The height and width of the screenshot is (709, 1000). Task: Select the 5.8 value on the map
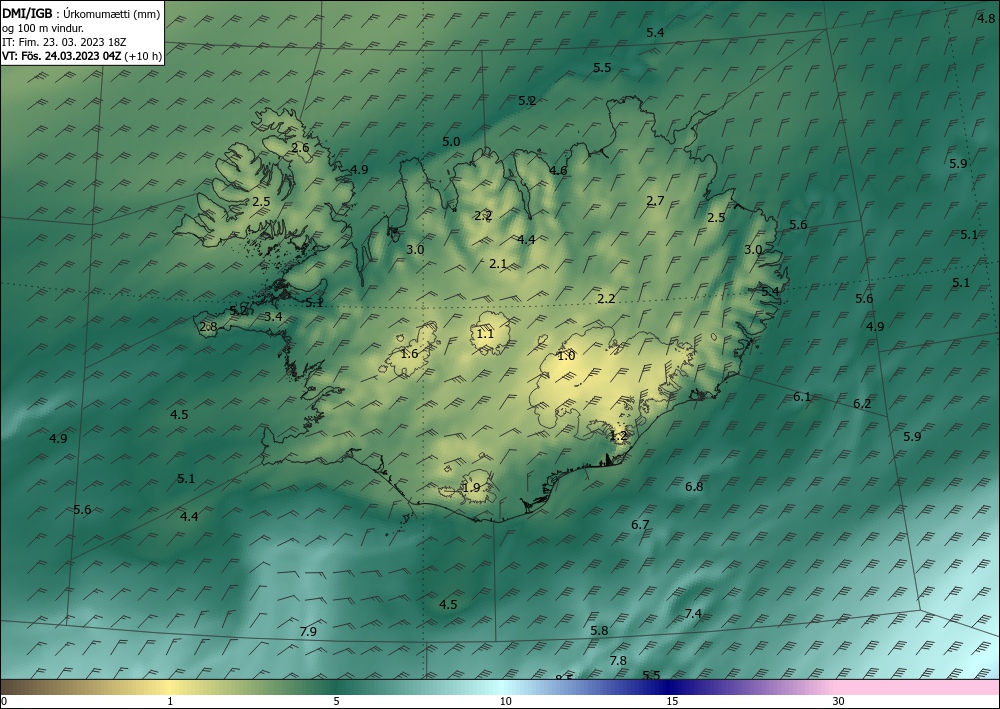click(599, 631)
